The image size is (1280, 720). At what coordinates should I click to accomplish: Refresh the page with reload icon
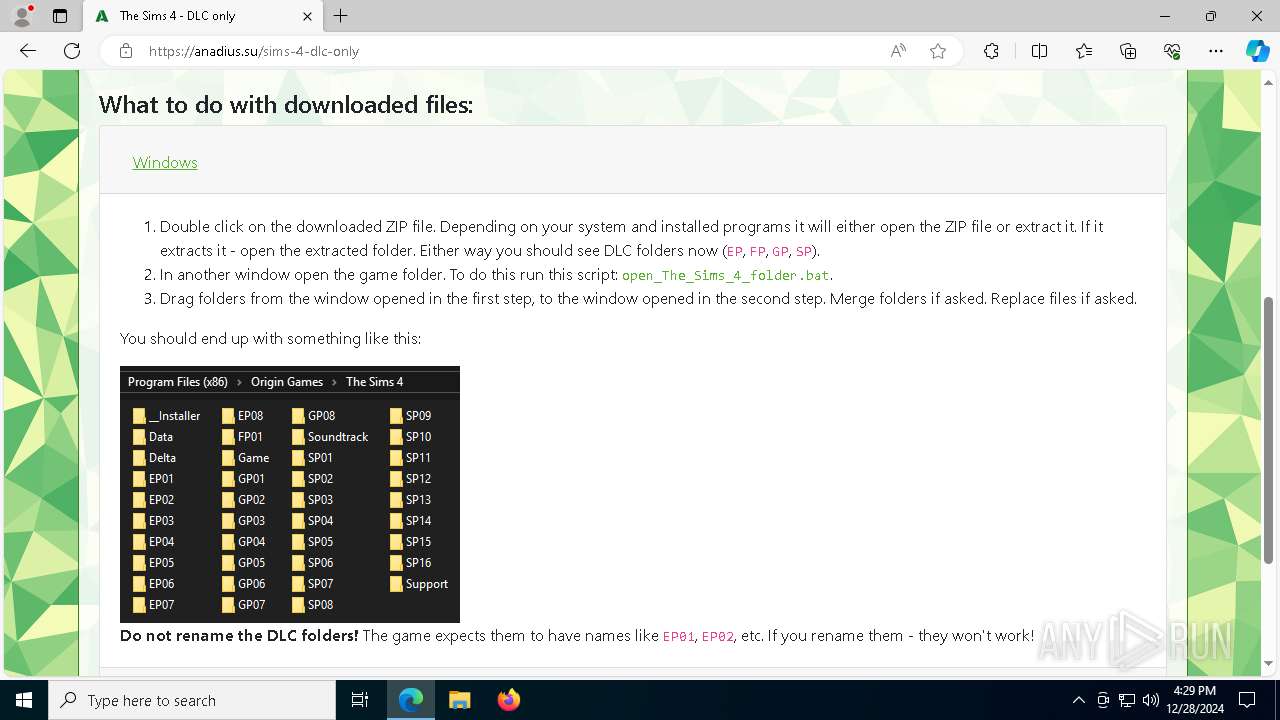click(72, 51)
